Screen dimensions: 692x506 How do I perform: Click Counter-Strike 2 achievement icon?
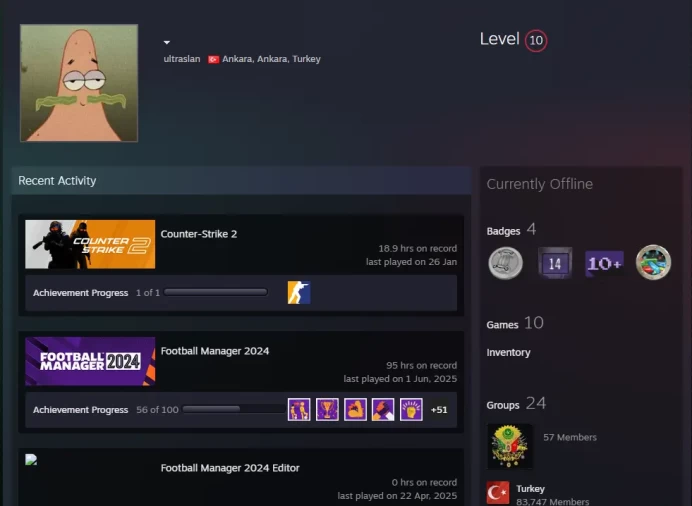pyautogui.click(x=299, y=292)
